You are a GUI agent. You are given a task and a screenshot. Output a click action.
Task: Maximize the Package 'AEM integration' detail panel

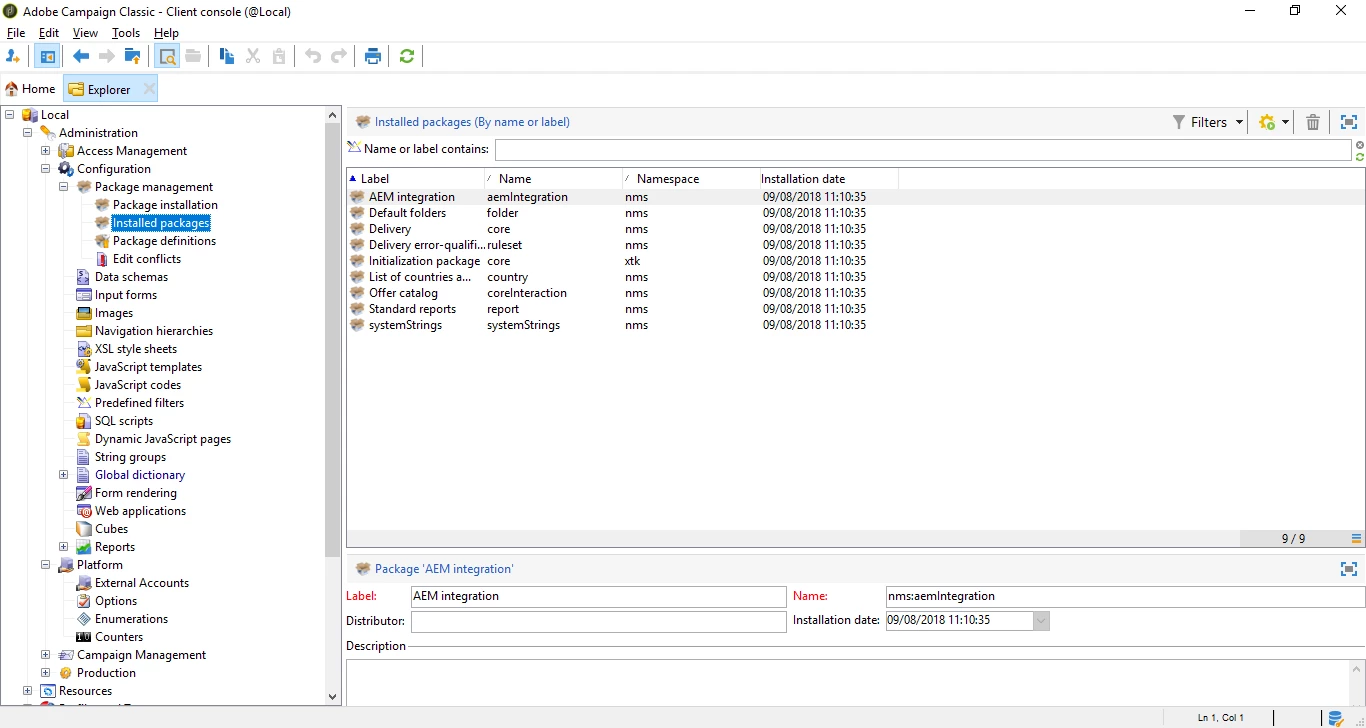[1349, 569]
